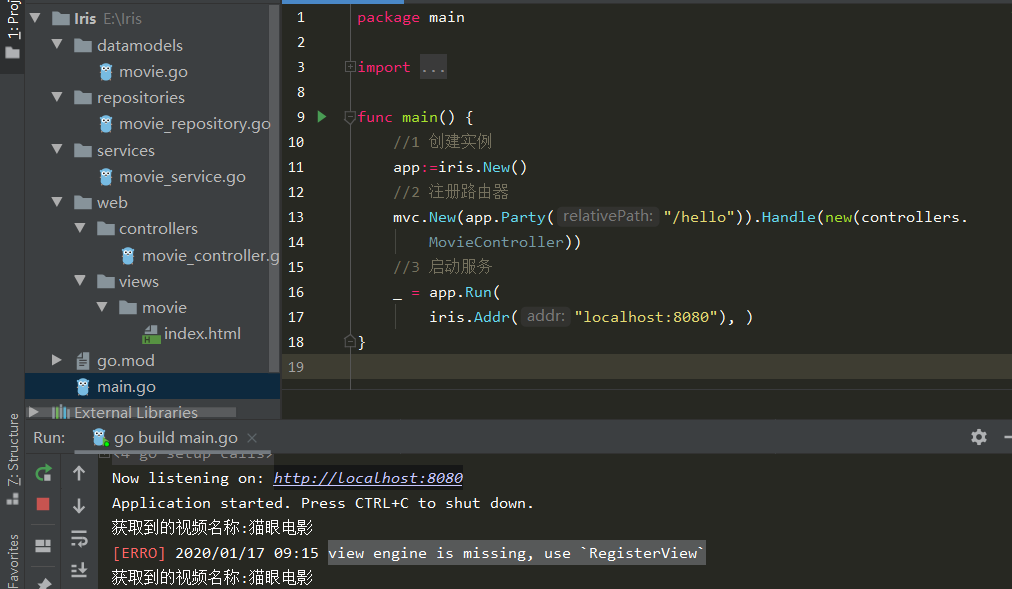Collapse the repositories folder
The width and height of the screenshot is (1012, 589).
pyautogui.click(x=57, y=97)
